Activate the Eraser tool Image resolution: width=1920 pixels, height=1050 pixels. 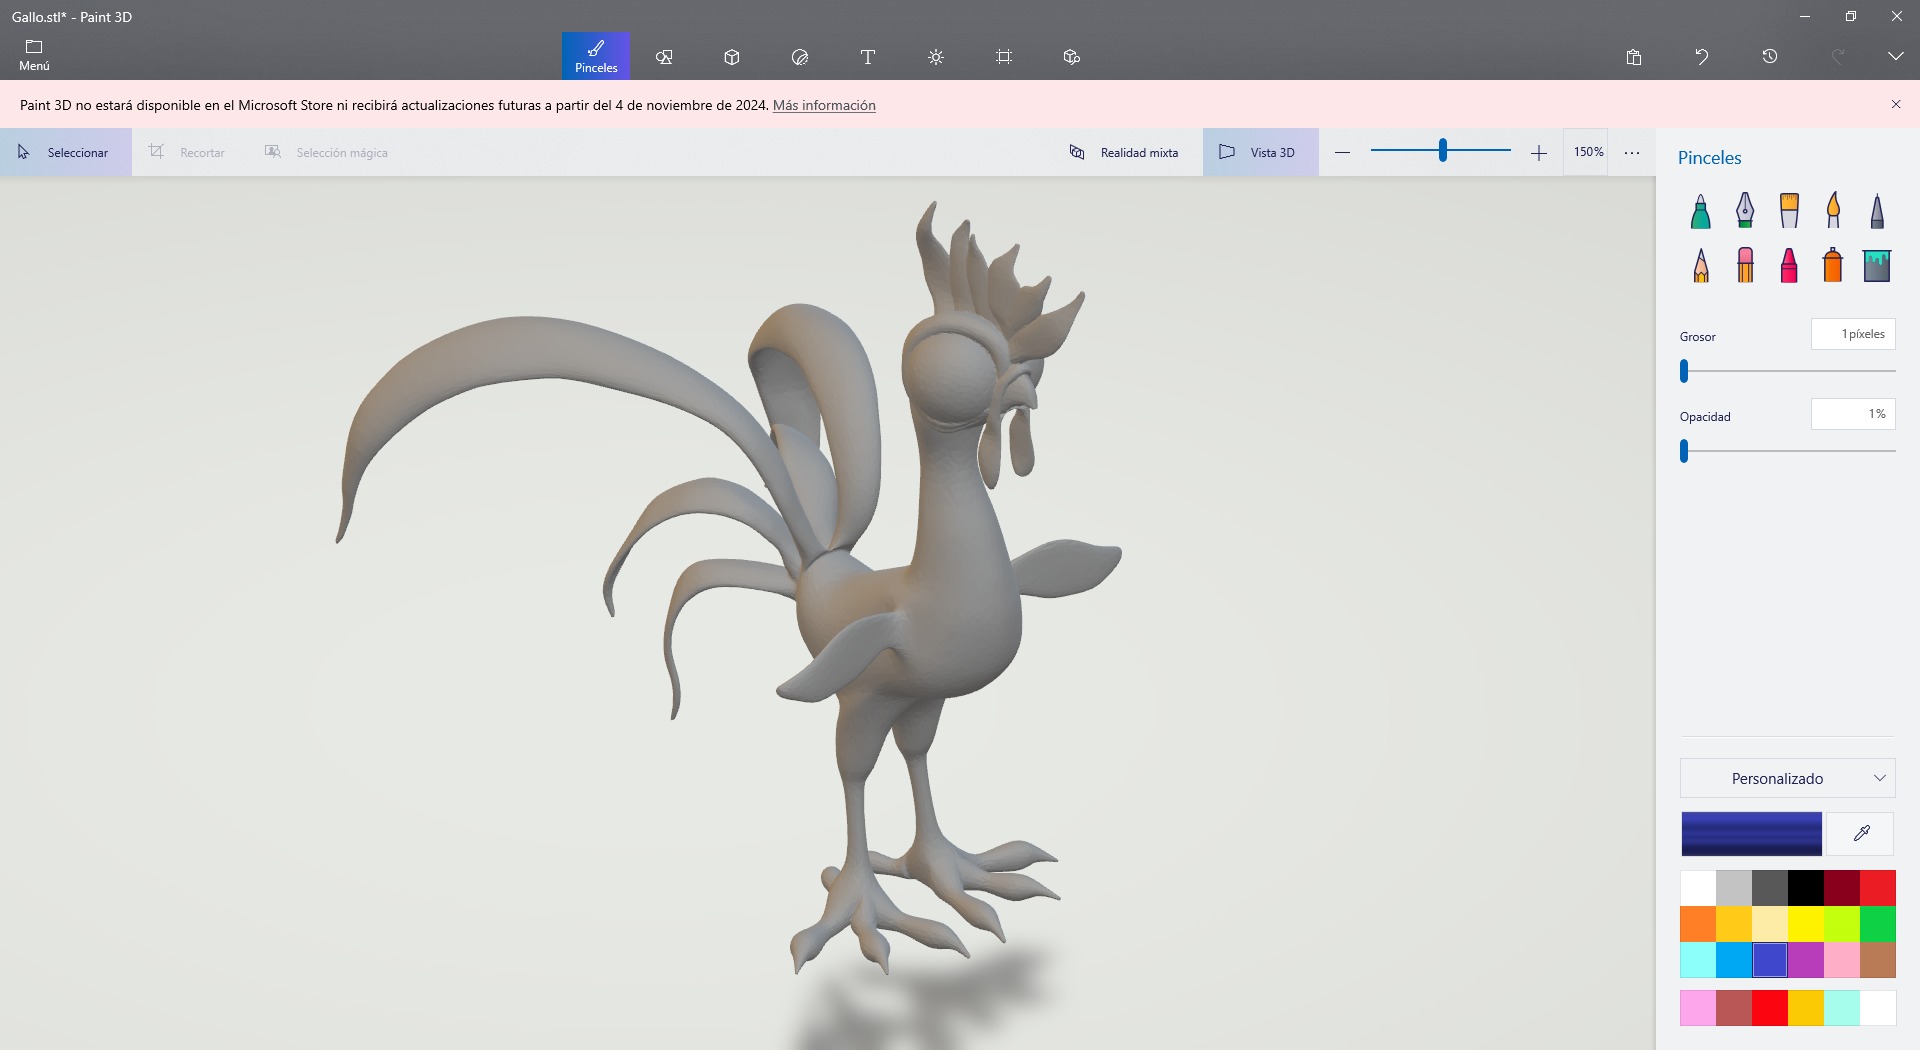tap(1745, 266)
